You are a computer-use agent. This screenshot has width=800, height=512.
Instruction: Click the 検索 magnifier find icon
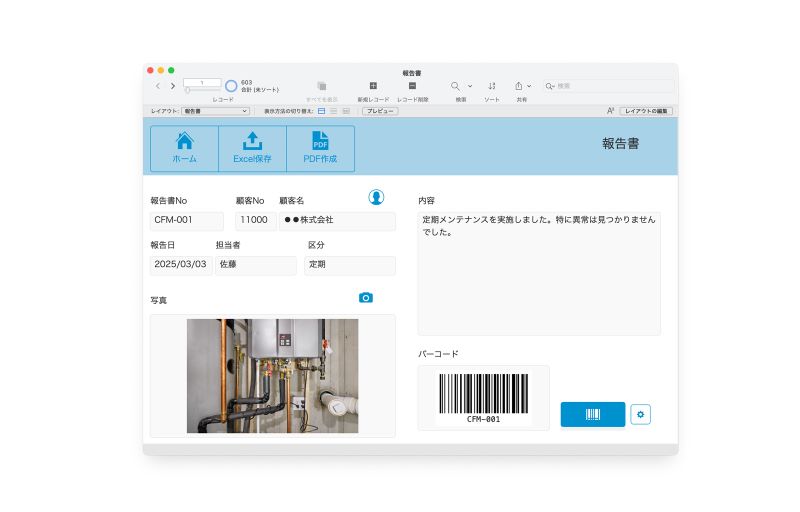pos(455,86)
